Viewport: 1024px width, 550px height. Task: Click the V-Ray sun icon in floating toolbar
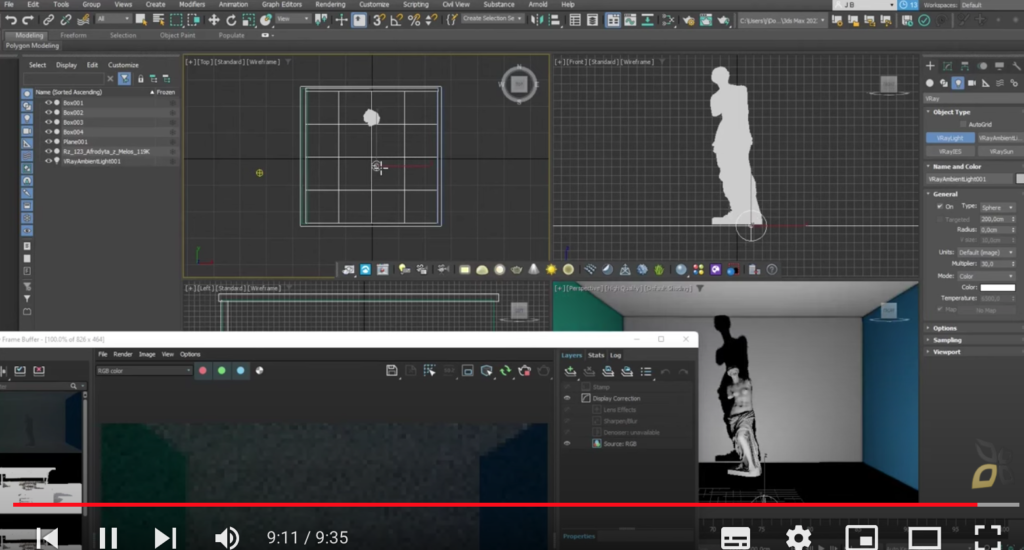(x=551, y=269)
